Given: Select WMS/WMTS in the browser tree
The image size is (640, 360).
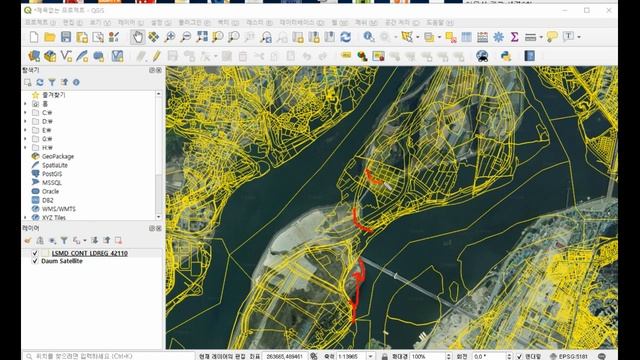Looking at the screenshot, I should [58, 209].
